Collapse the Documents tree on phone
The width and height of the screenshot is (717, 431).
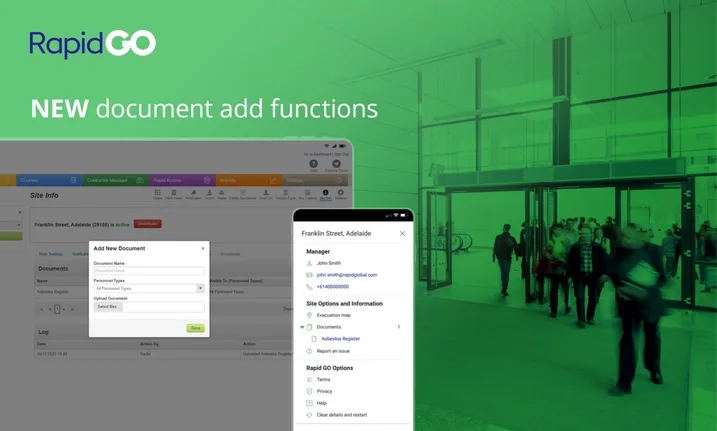coord(302,327)
